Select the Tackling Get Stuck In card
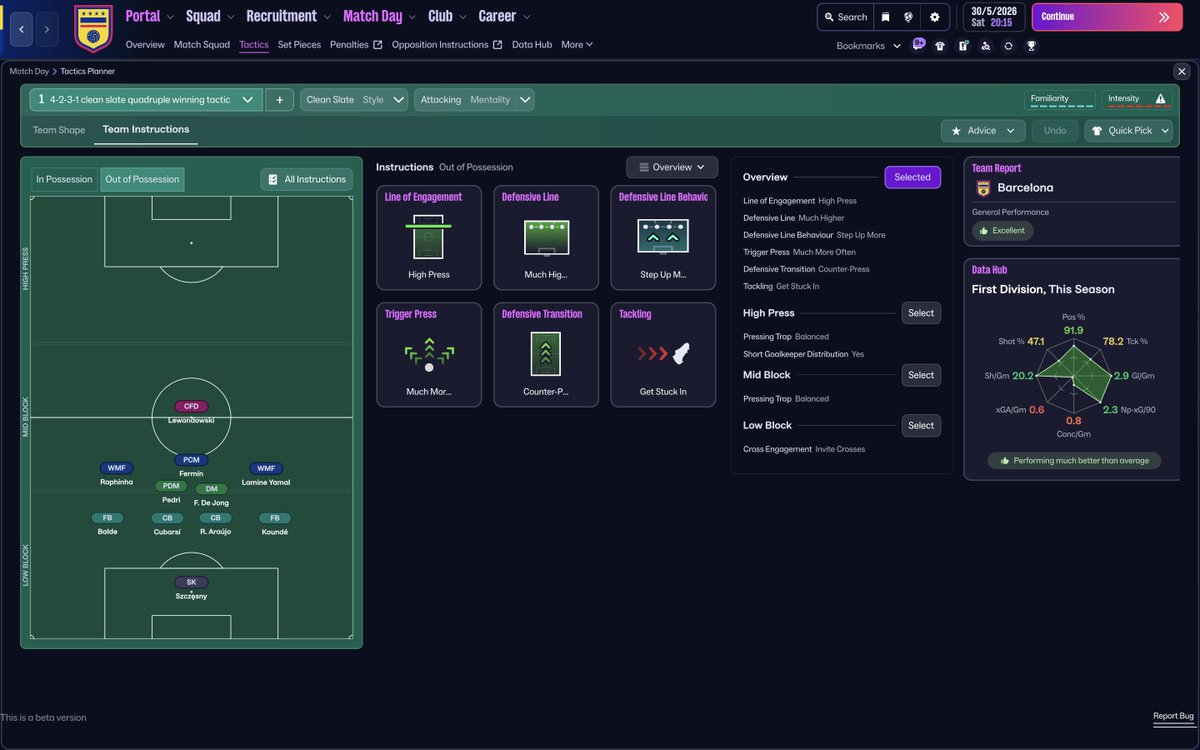The width and height of the screenshot is (1200, 750). click(663, 354)
